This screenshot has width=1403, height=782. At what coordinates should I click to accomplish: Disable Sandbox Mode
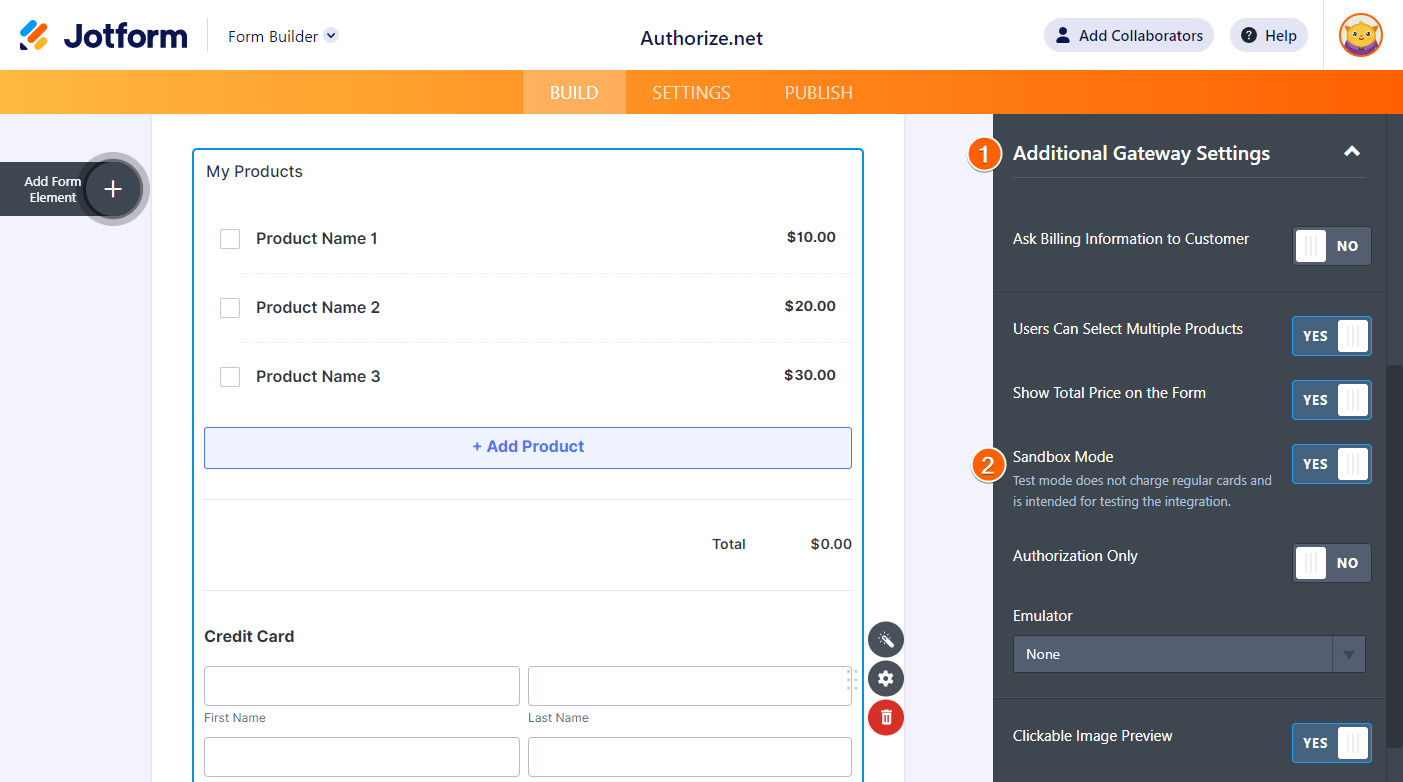[x=1331, y=463]
